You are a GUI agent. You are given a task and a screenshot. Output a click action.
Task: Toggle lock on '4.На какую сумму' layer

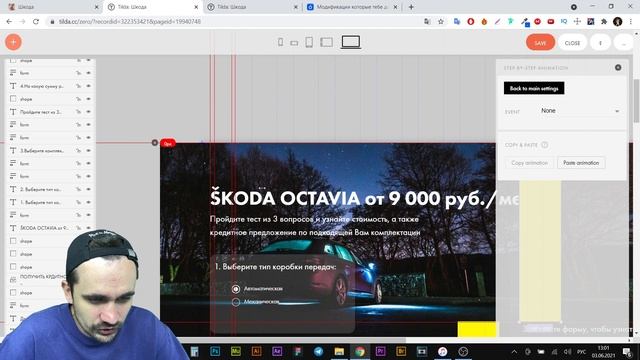78,86
